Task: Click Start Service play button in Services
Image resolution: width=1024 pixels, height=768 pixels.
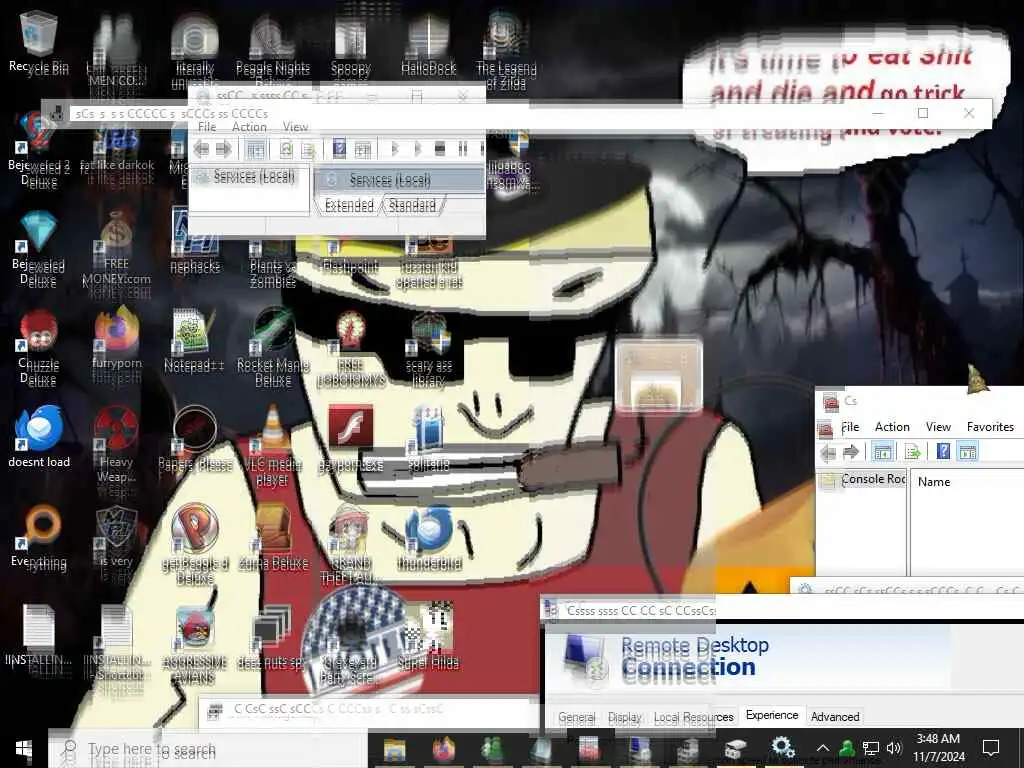Action: [x=394, y=150]
